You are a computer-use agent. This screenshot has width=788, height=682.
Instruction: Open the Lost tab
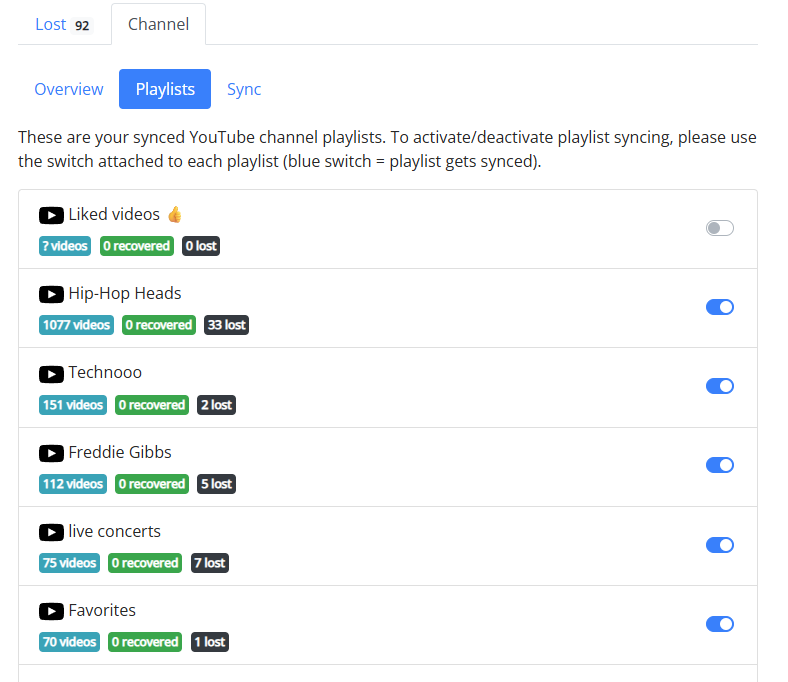pos(63,24)
